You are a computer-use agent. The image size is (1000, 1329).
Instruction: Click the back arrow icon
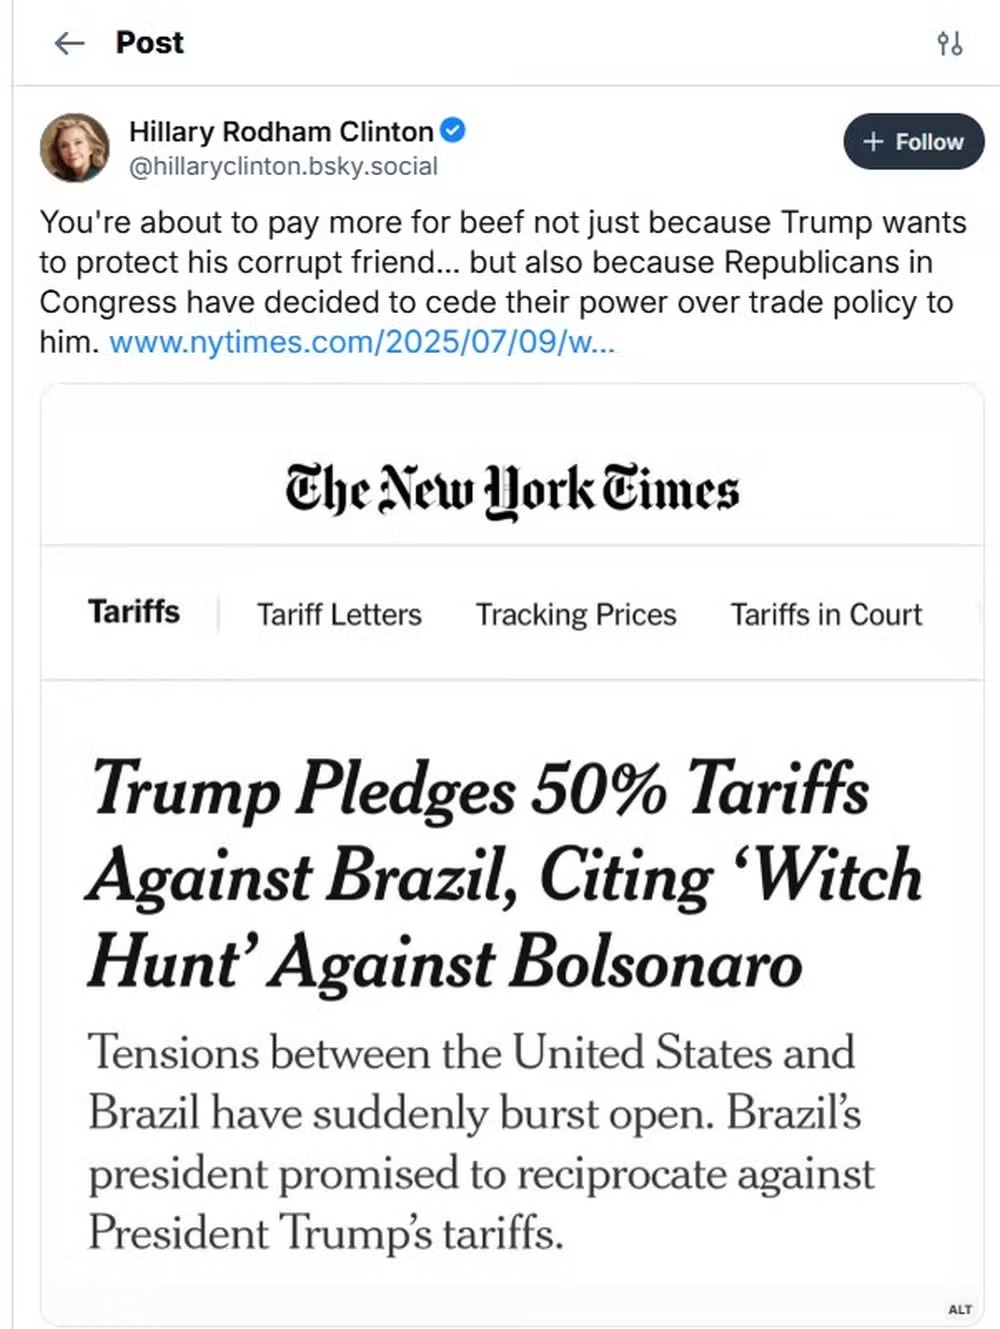(69, 43)
